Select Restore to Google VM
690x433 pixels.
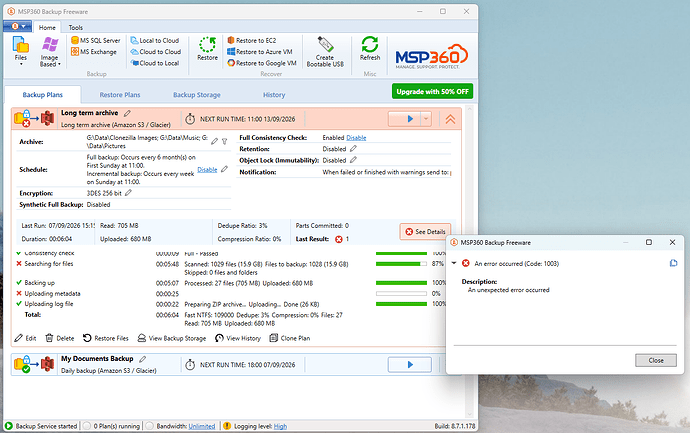click(262, 63)
